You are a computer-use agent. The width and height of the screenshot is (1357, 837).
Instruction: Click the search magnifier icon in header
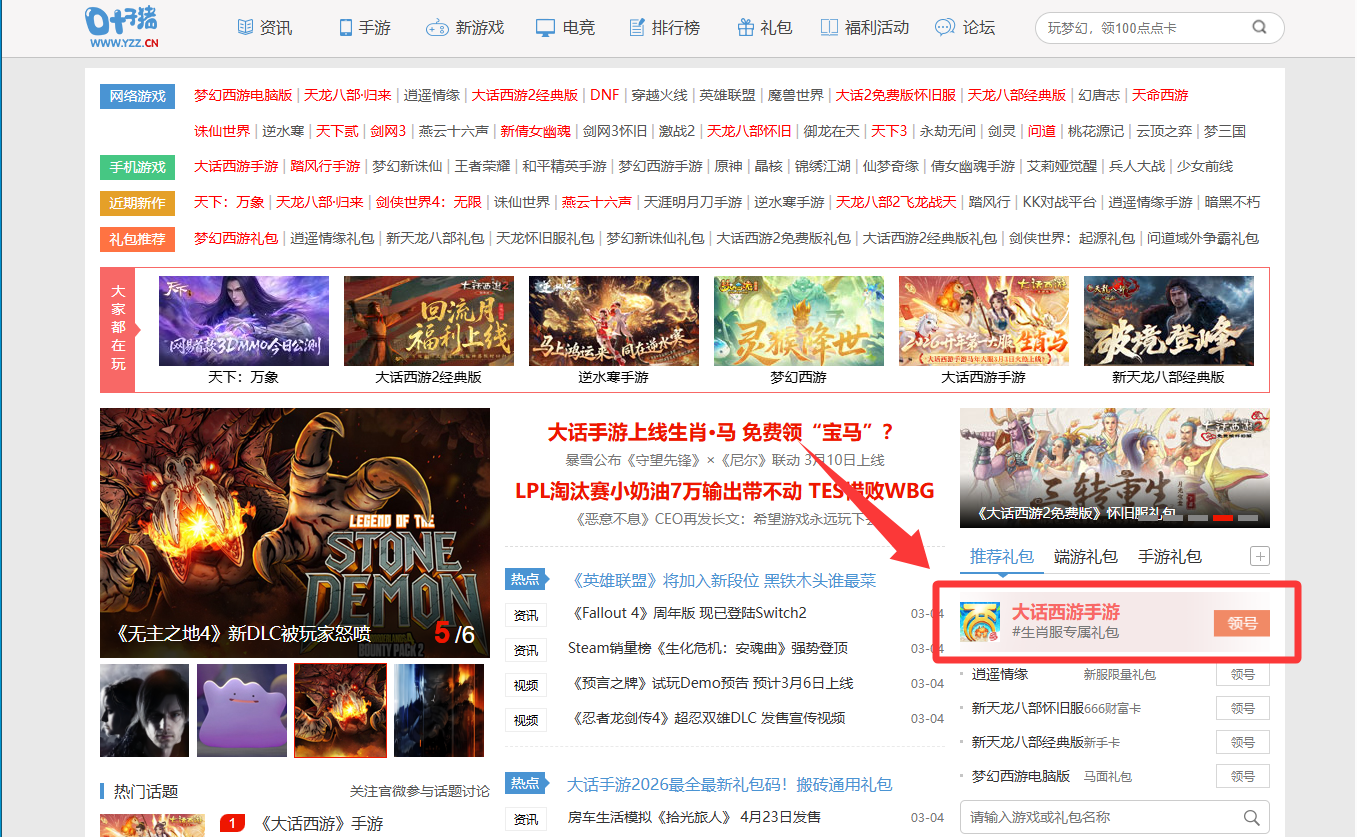pos(1259,28)
